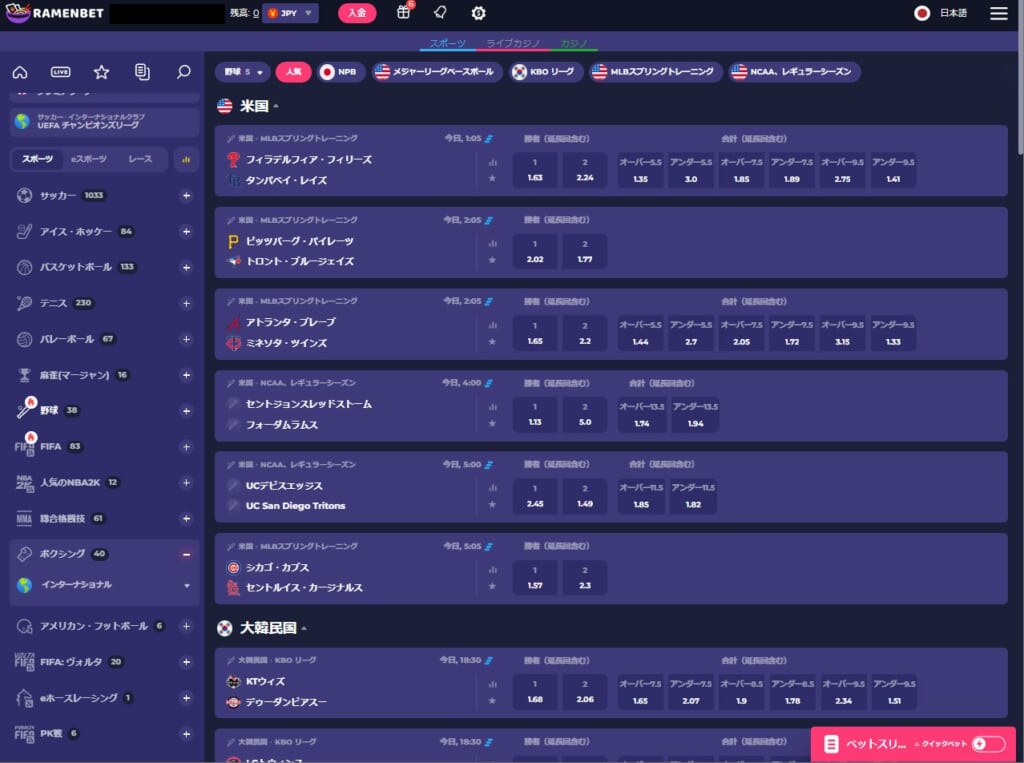
Task: Open stats icon for Atlanta Braves match
Action: point(492,325)
